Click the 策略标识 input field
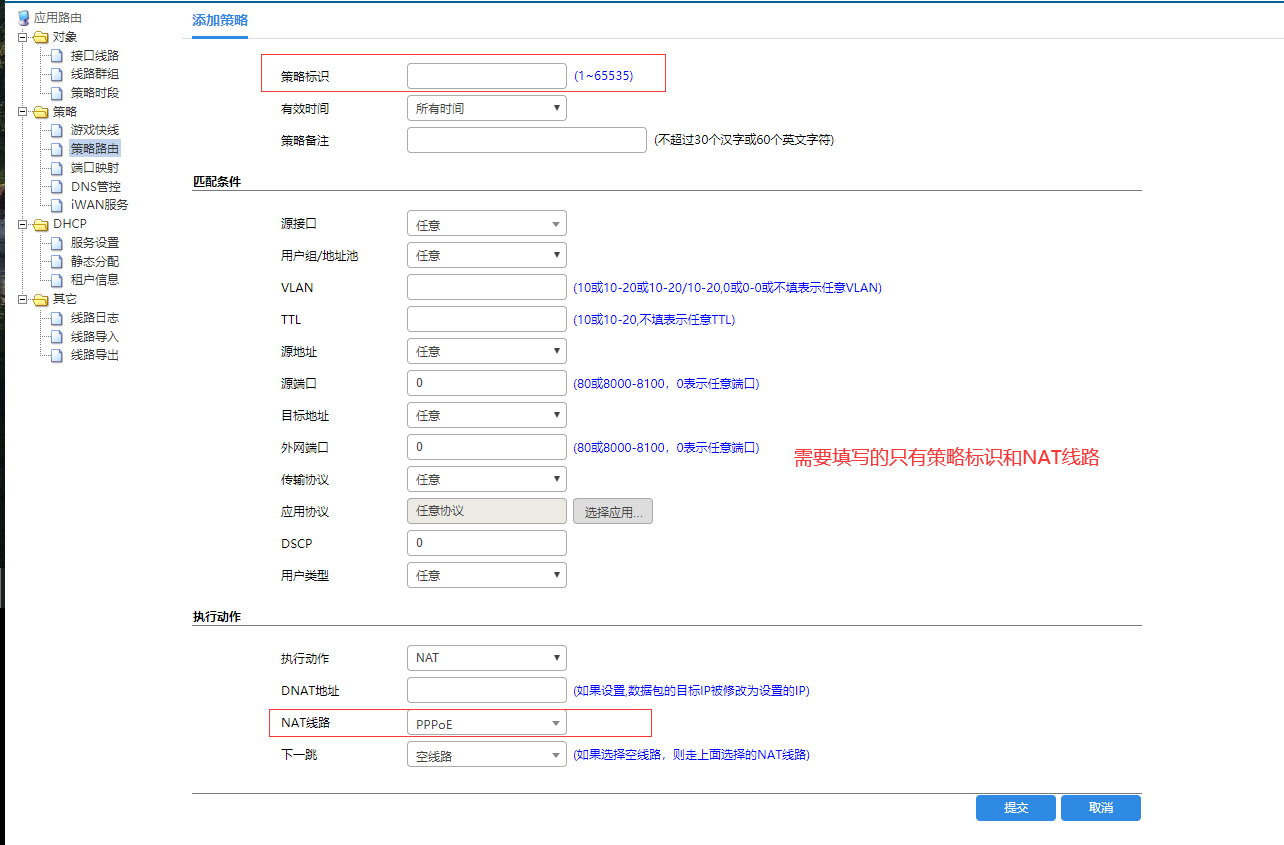1284x845 pixels. pyautogui.click(x=487, y=76)
